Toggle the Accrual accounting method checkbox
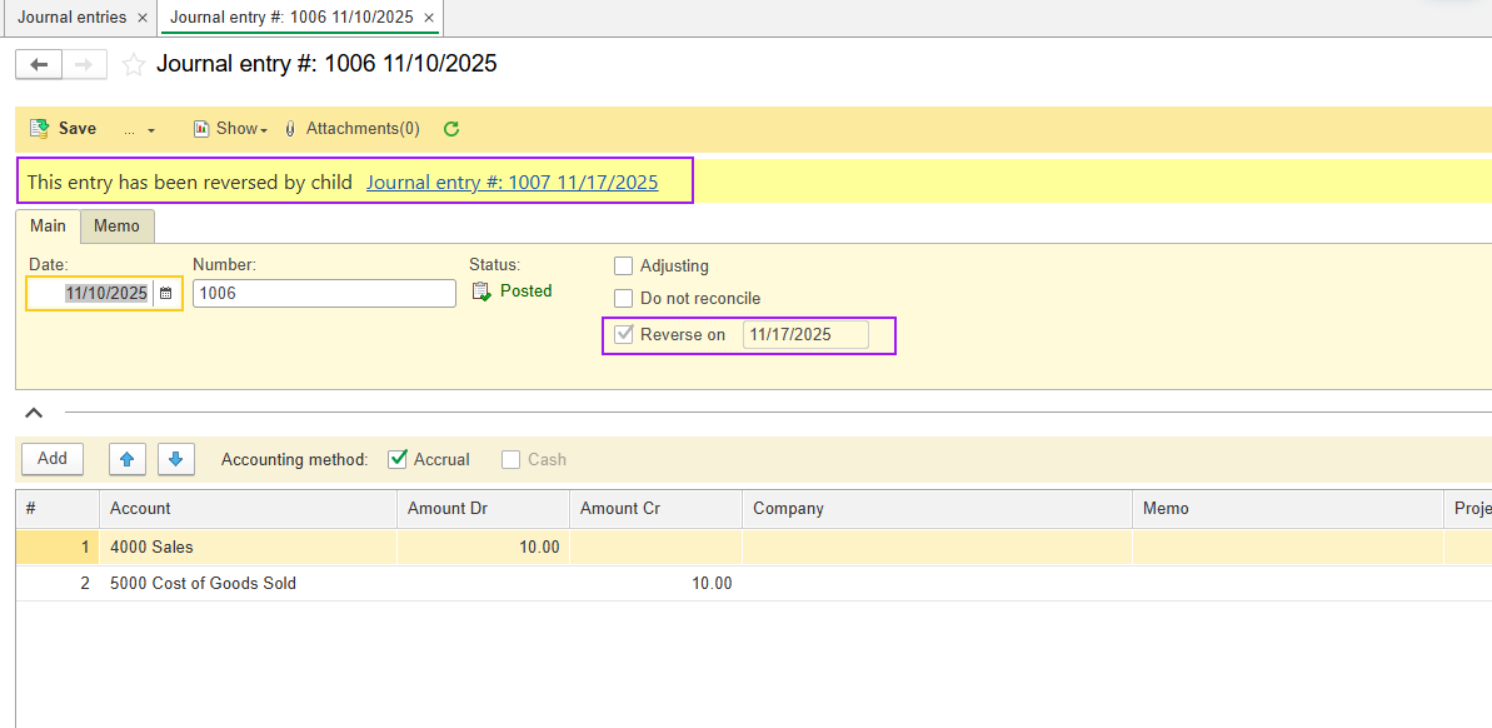This screenshot has width=1492, height=728. point(398,459)
